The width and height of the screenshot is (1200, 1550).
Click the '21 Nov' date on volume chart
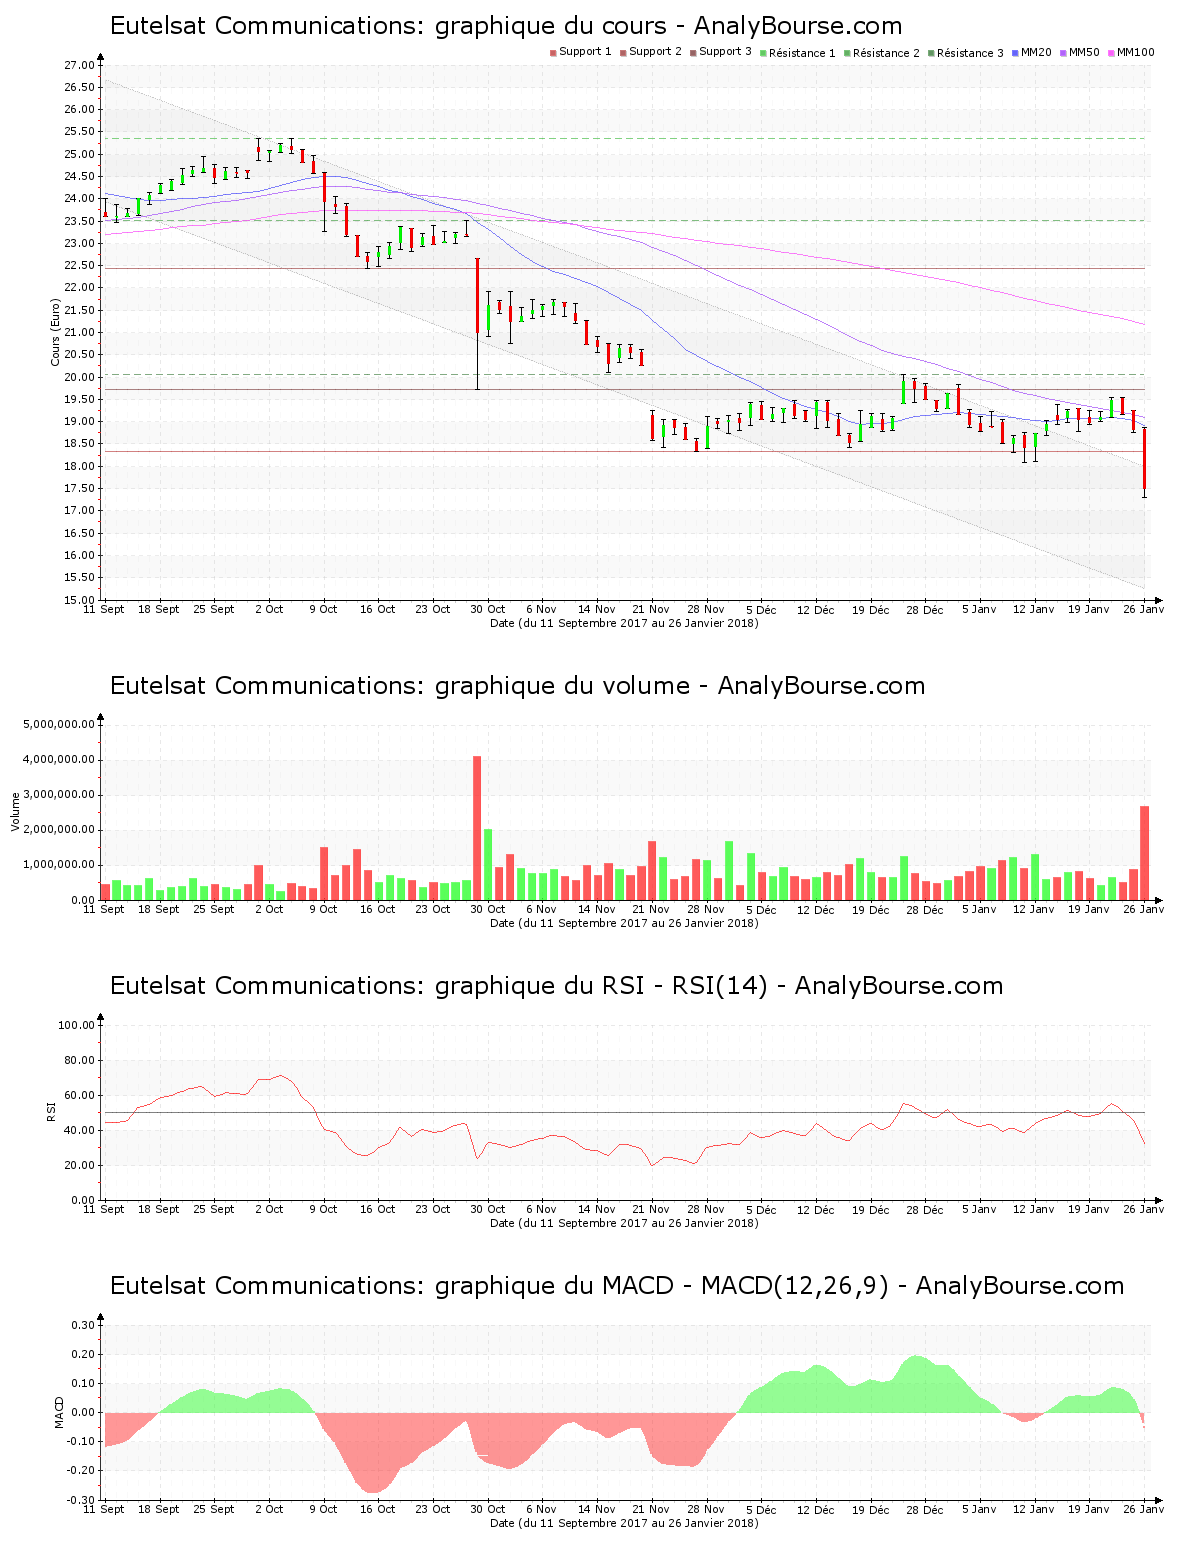(651, 909)
